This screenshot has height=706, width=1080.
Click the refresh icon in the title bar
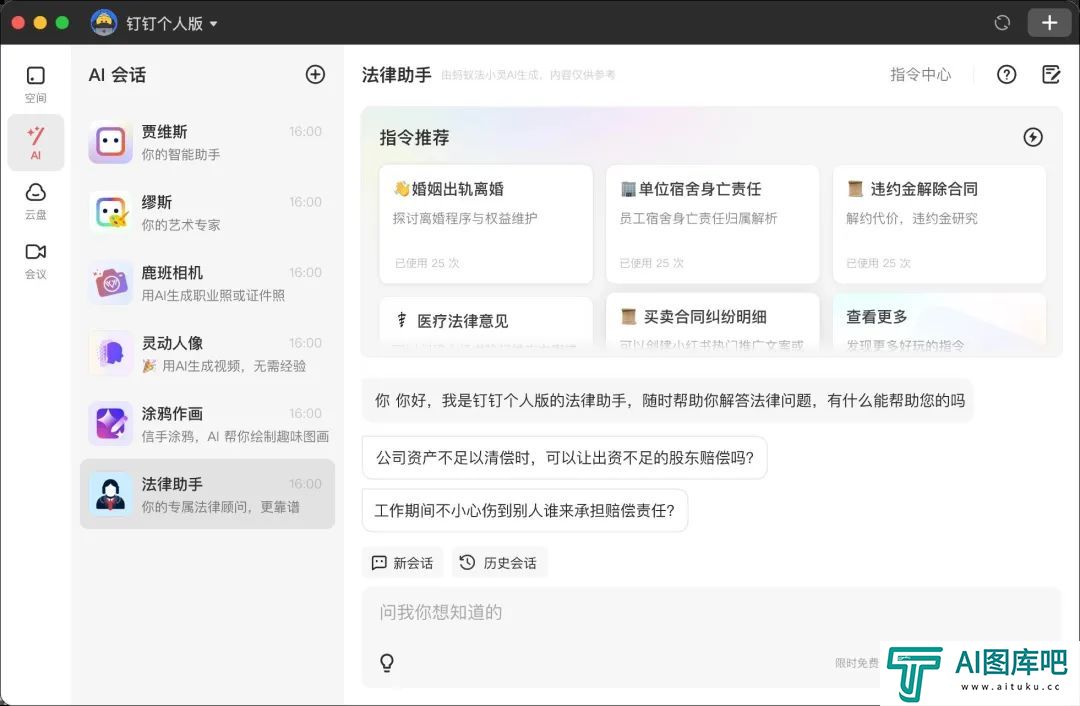click(x=1002, y=23)
